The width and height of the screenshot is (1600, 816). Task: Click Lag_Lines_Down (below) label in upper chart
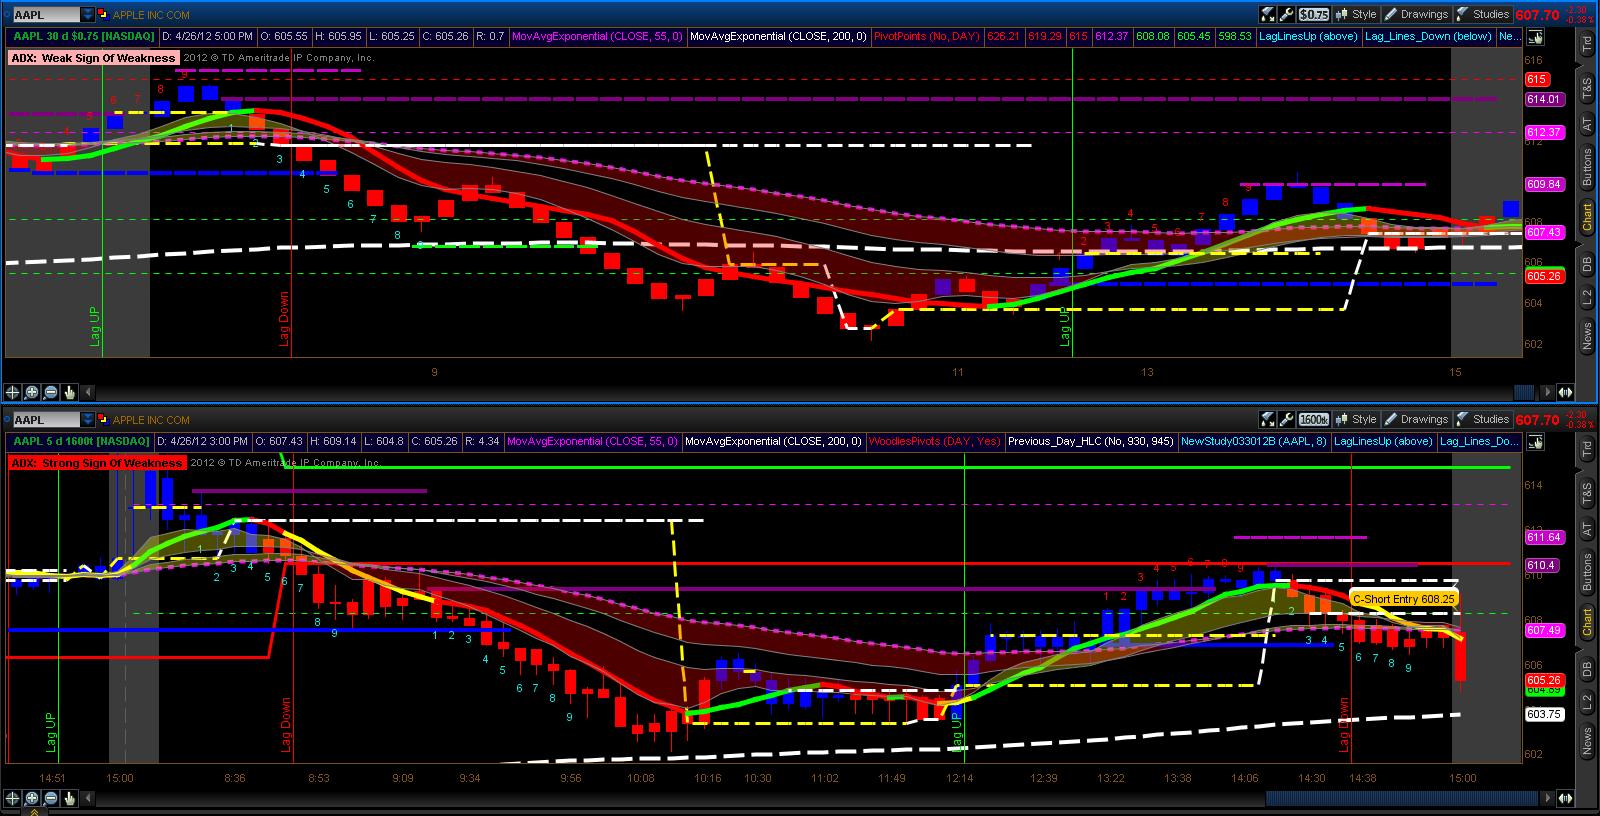coord(1428,37)
